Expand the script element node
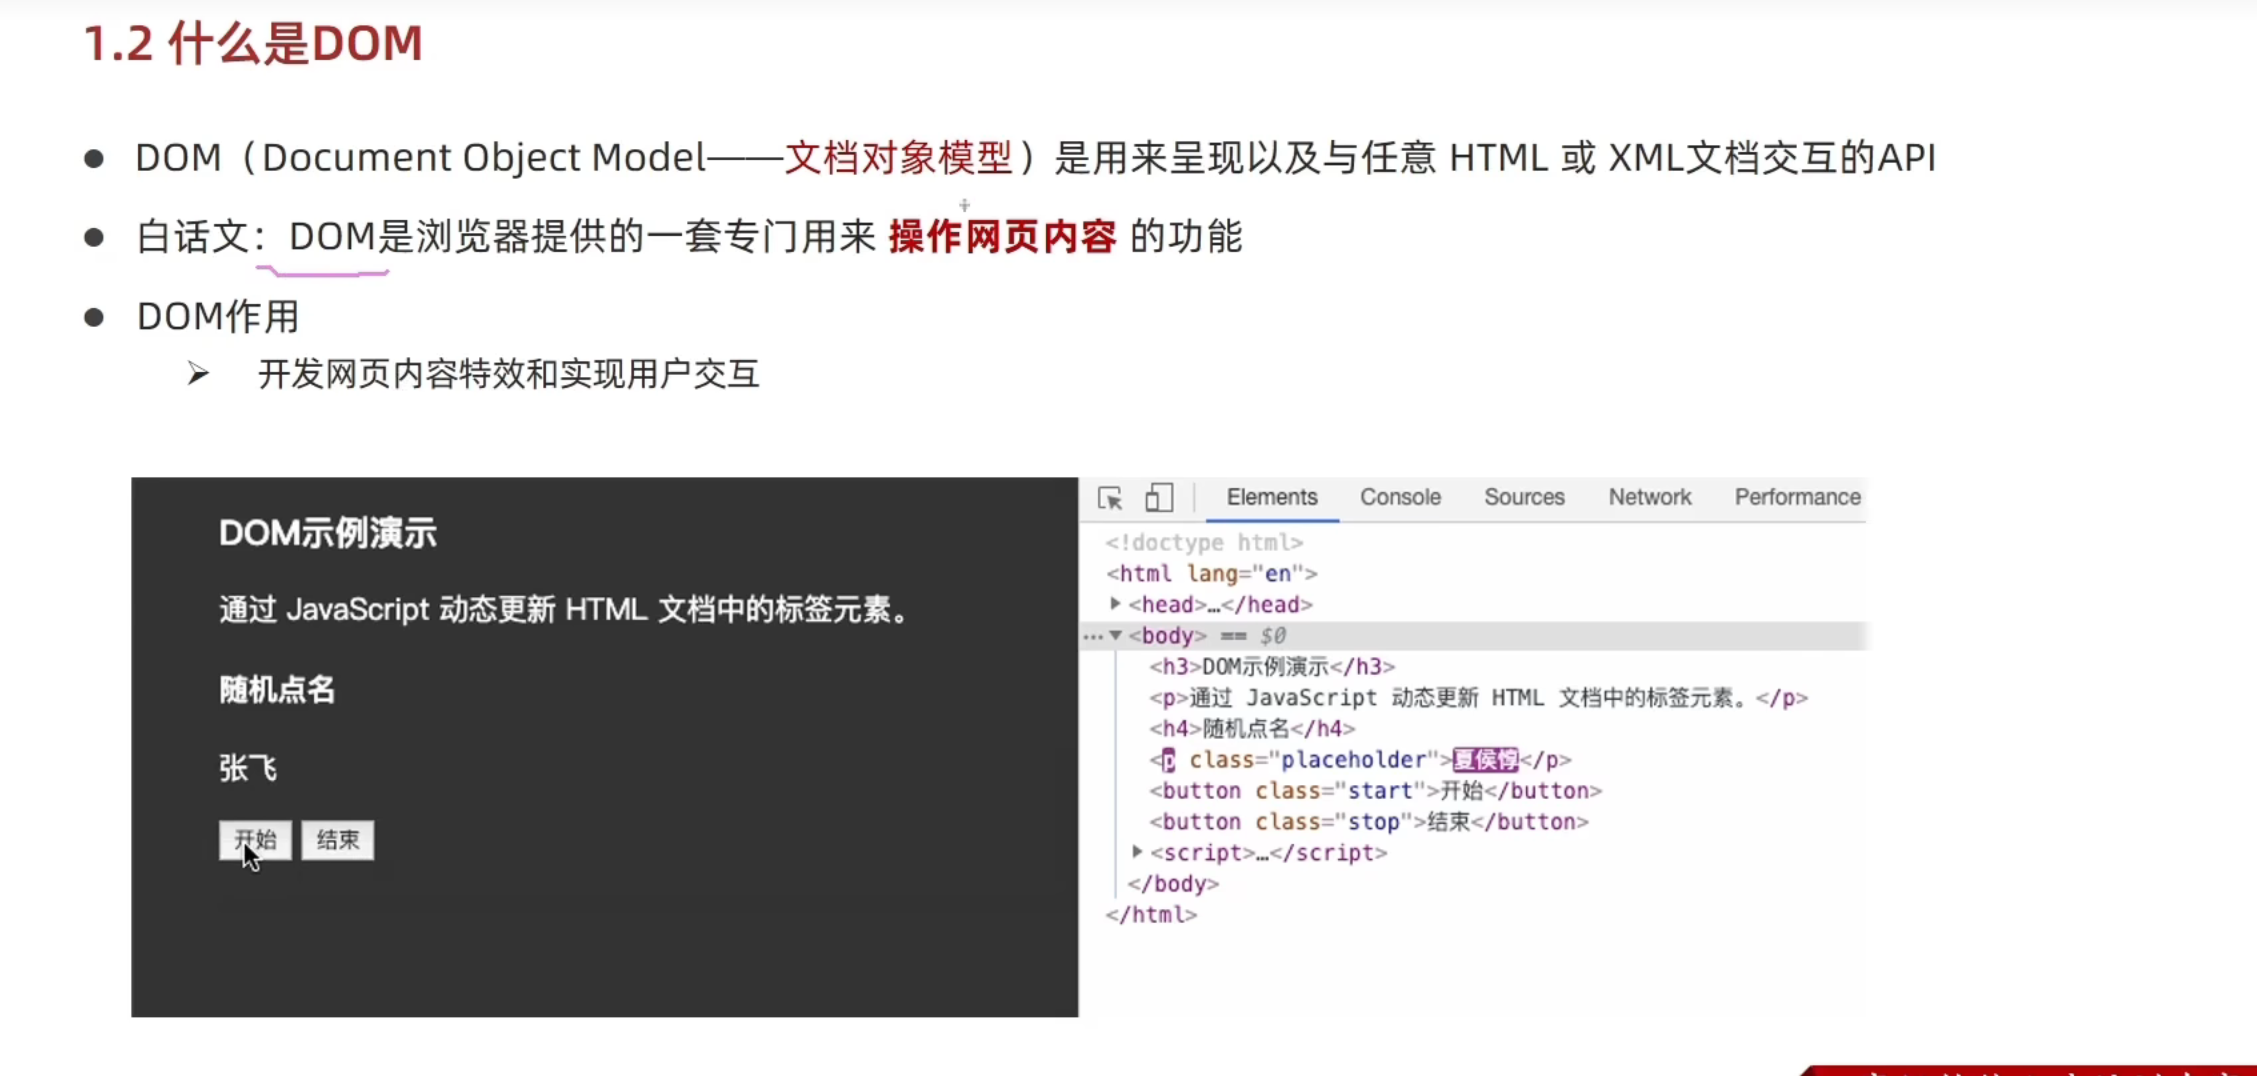Screen dimensions: 2257x1076 [1137, 852]
